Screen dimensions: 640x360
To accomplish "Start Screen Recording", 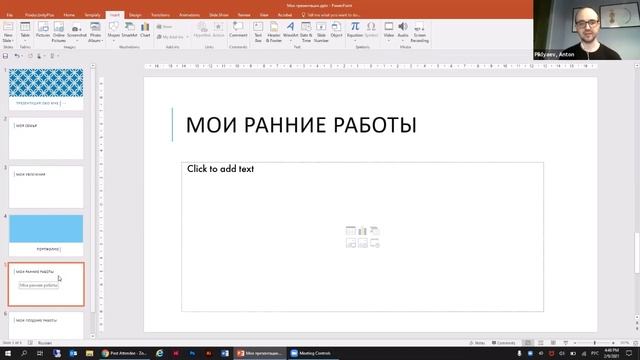I will pos(420,32).
